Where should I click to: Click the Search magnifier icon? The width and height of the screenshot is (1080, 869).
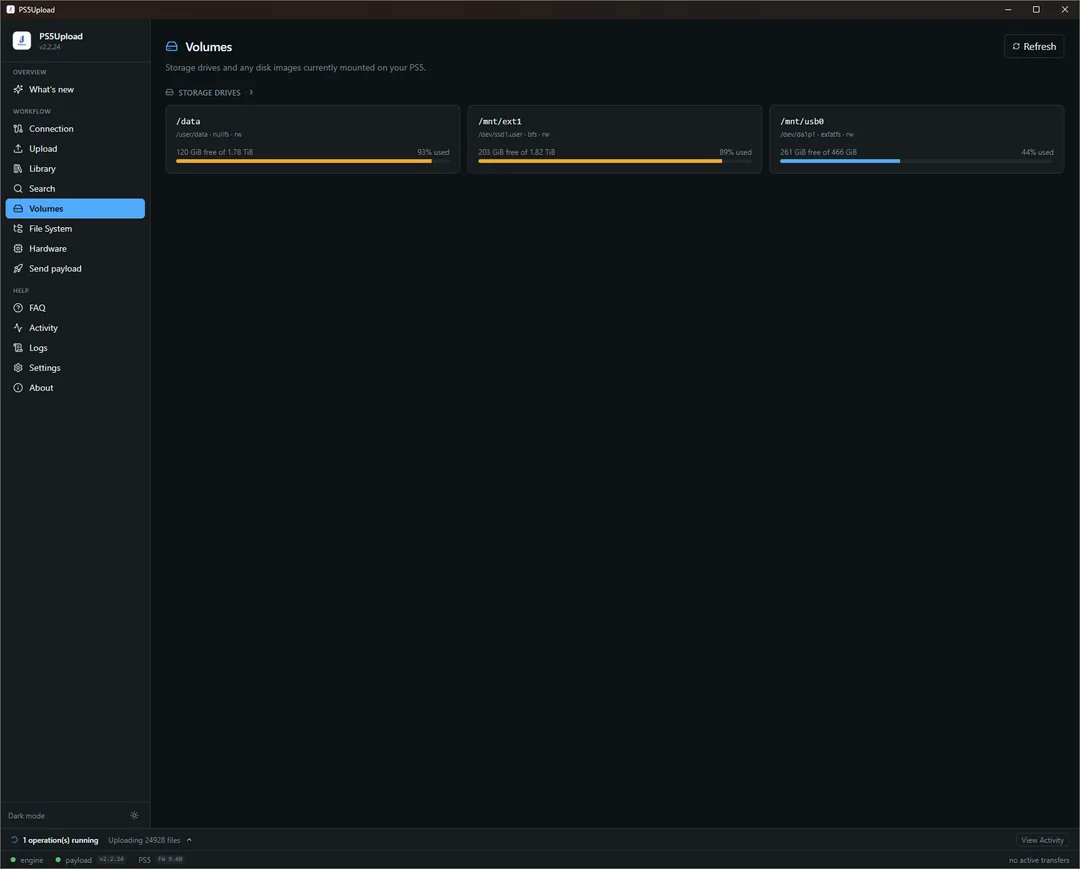pos(18,189)
